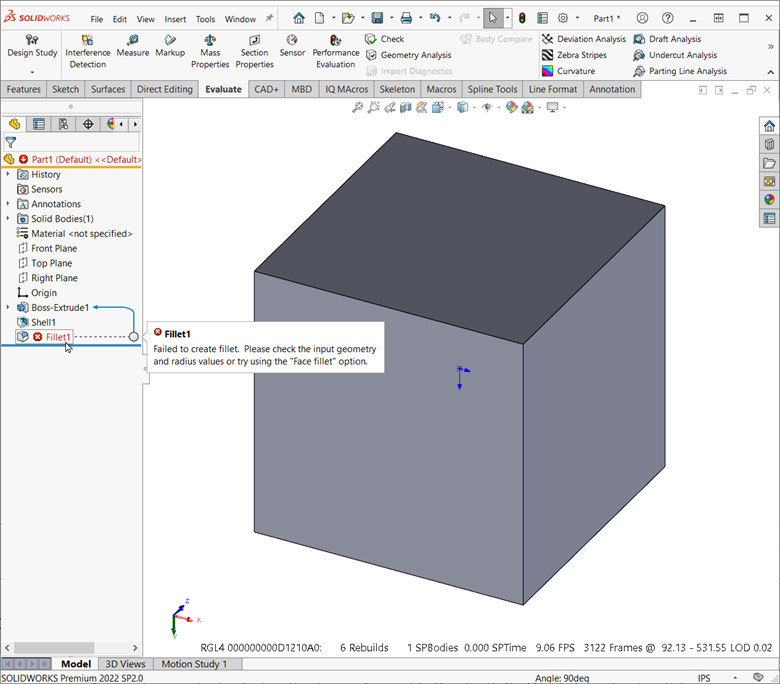Open the Tools menu
Viewport: 780px width, 684px height.
[205, 19]
